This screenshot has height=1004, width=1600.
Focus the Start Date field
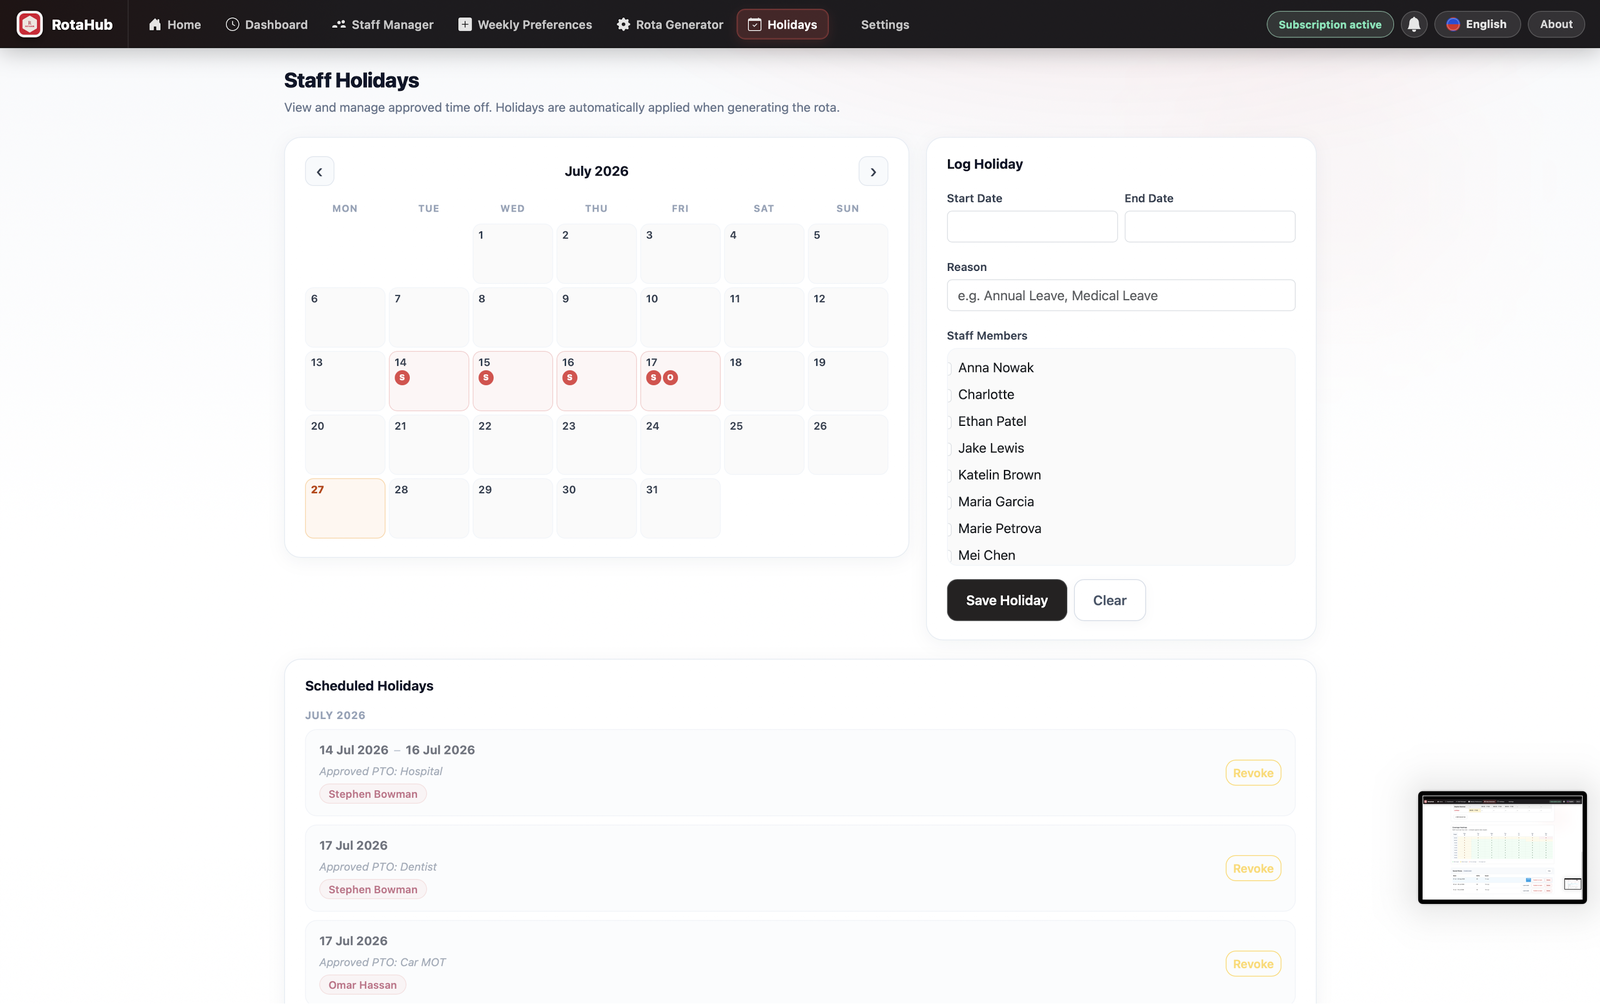[1032, 226]
